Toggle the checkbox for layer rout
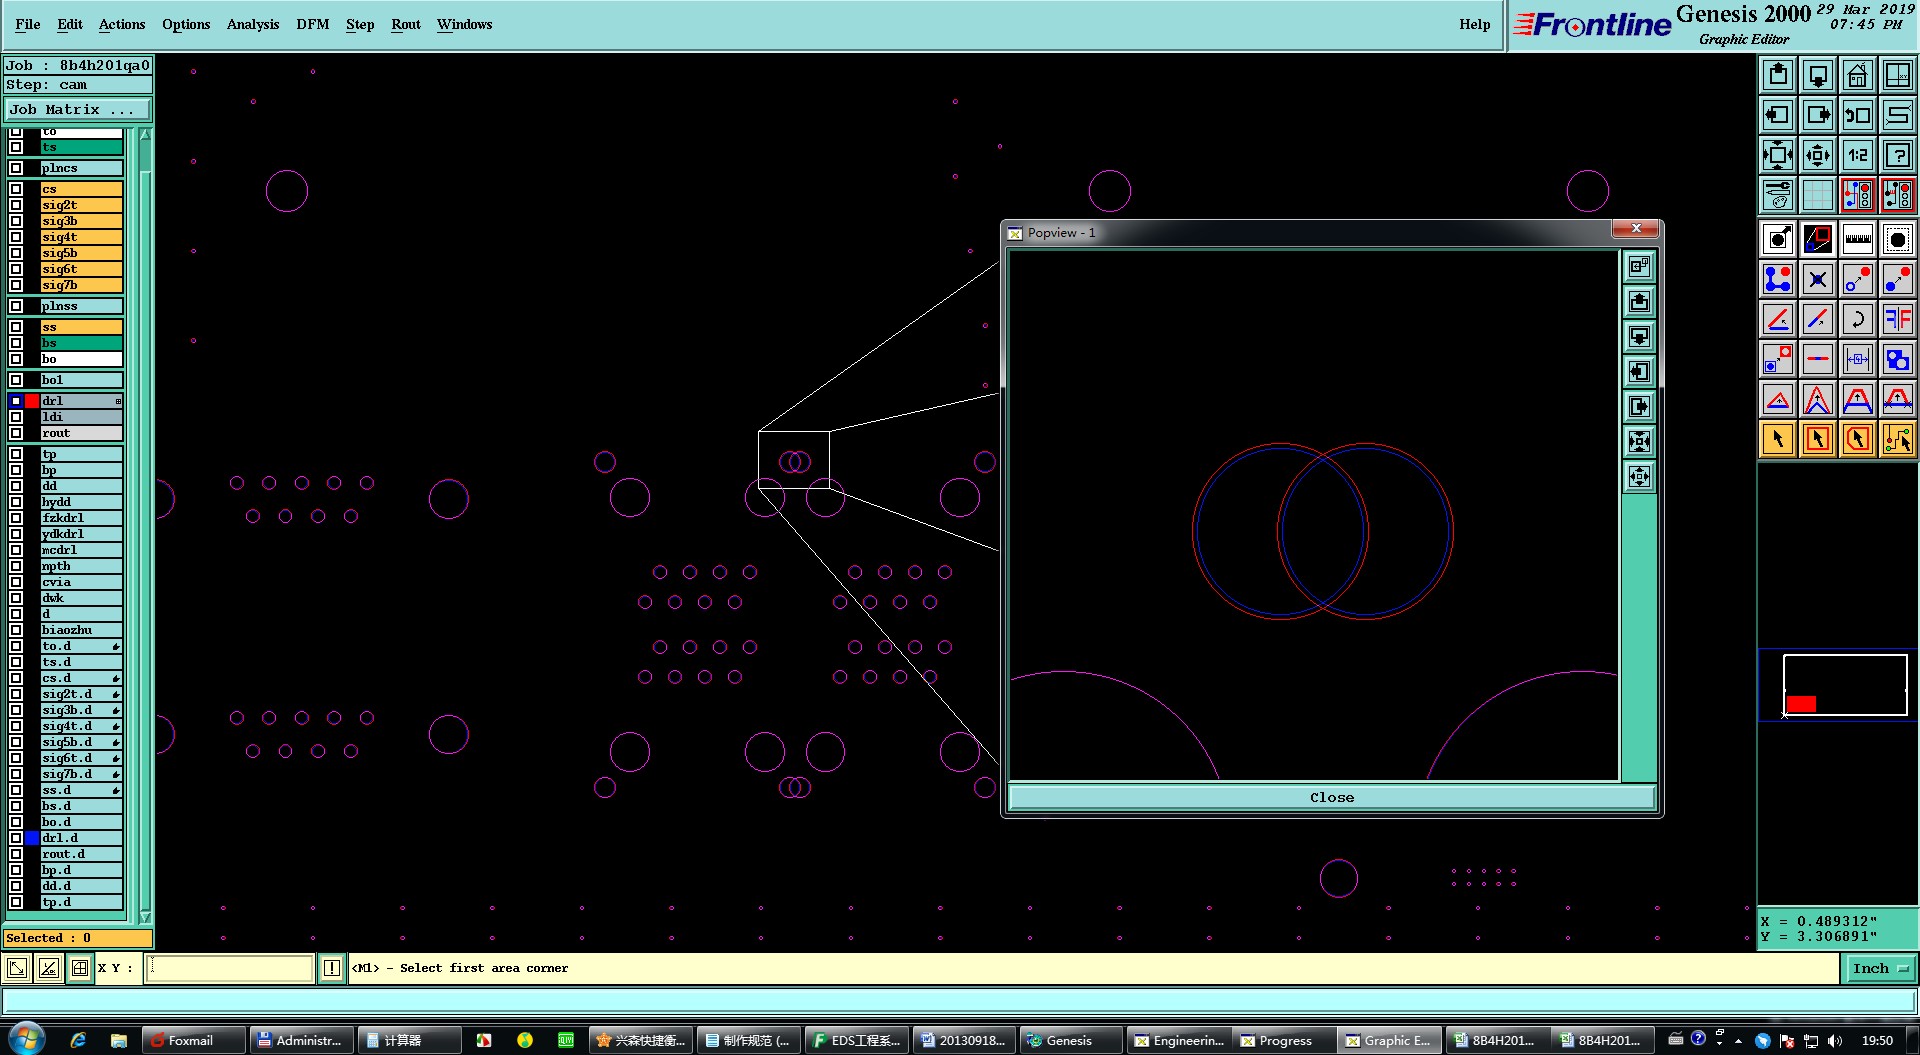 16,433
